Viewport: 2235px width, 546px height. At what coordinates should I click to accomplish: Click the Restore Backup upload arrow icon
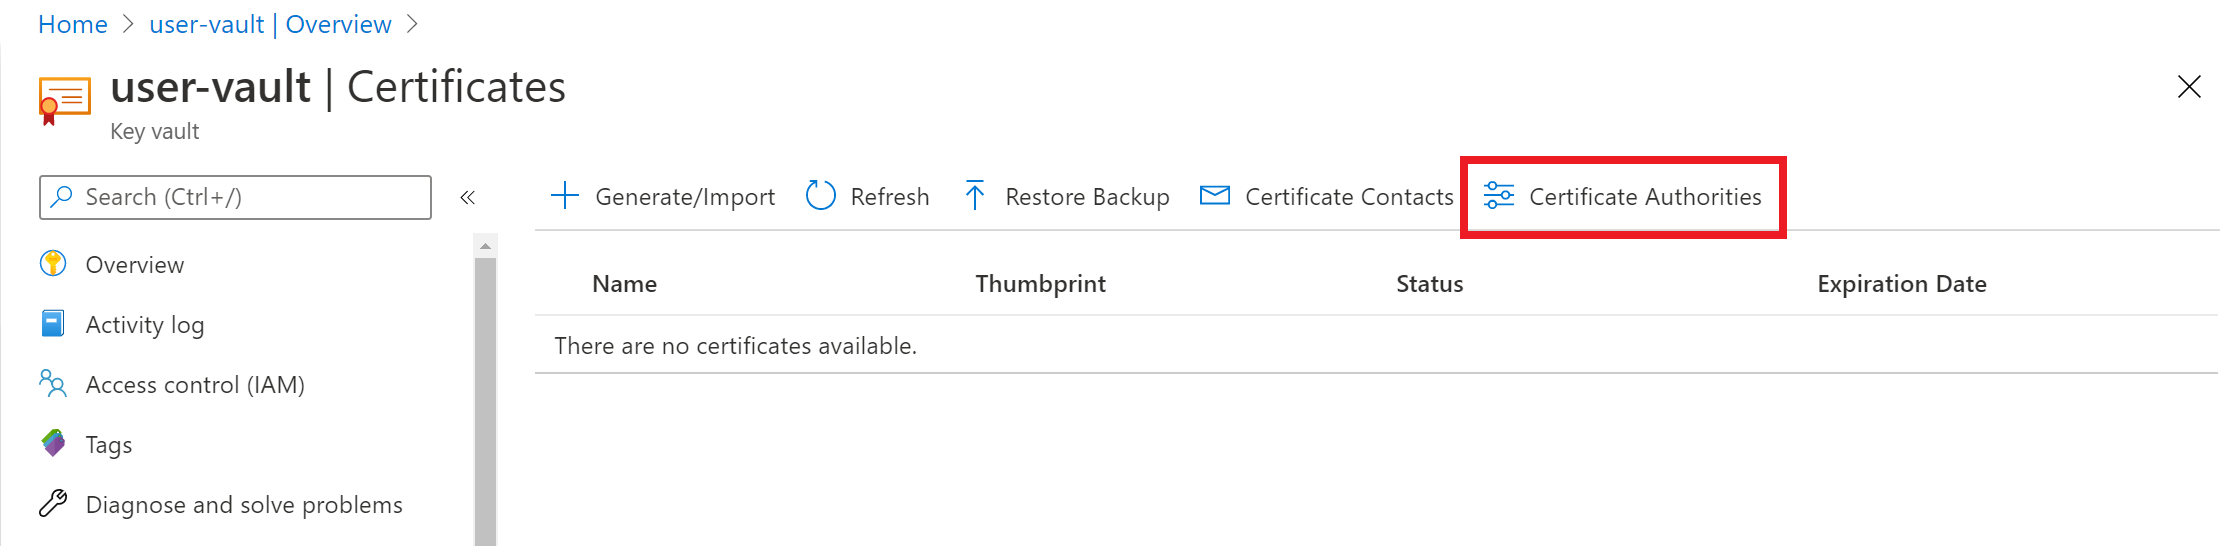(975, 196)
